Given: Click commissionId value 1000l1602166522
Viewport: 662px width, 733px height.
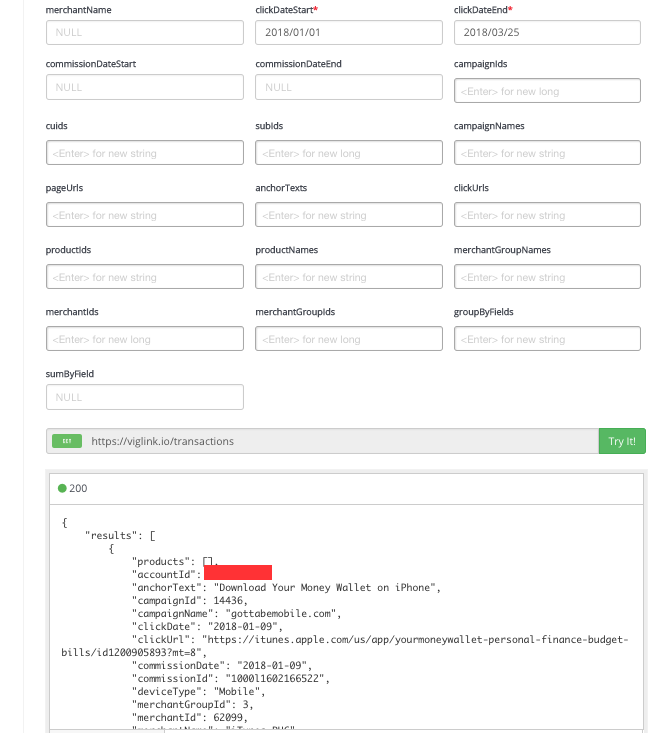Looking at the screenshot, I should pyautogui.click(x=275, y=678).
